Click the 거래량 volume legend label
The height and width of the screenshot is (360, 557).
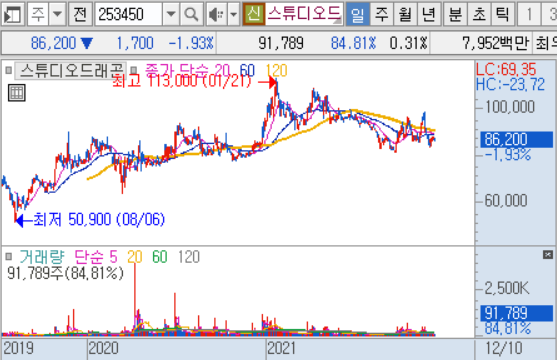(42, 257)
